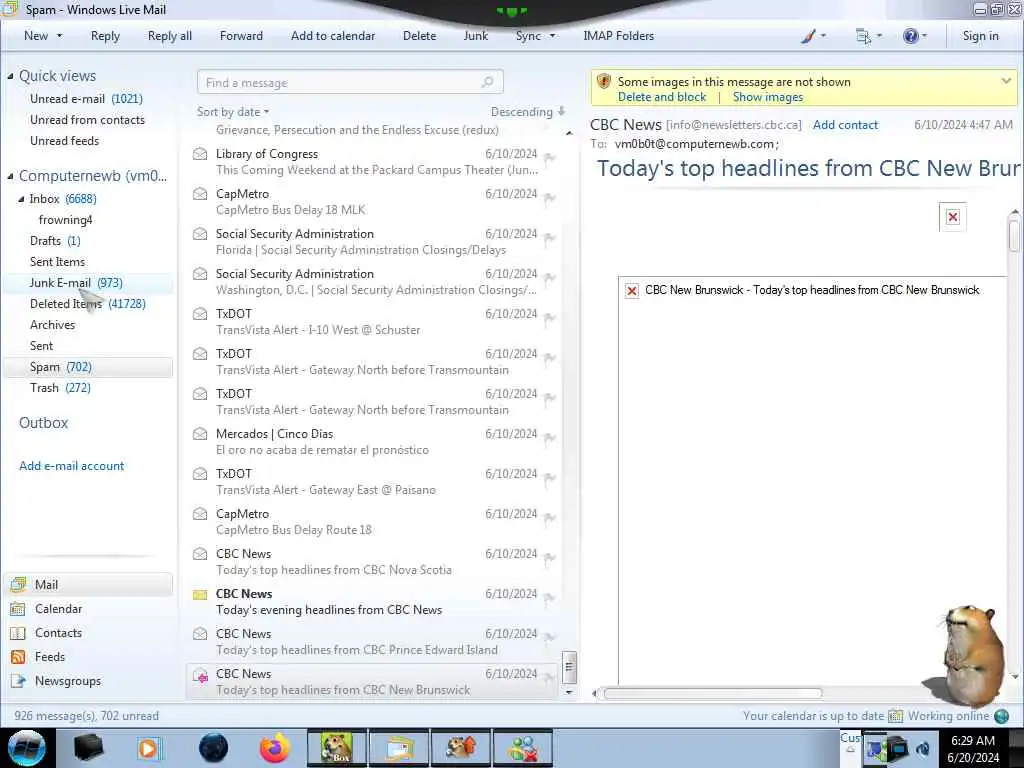Flag the TransVista Alert I-10 West message

(x=550, y=318)
